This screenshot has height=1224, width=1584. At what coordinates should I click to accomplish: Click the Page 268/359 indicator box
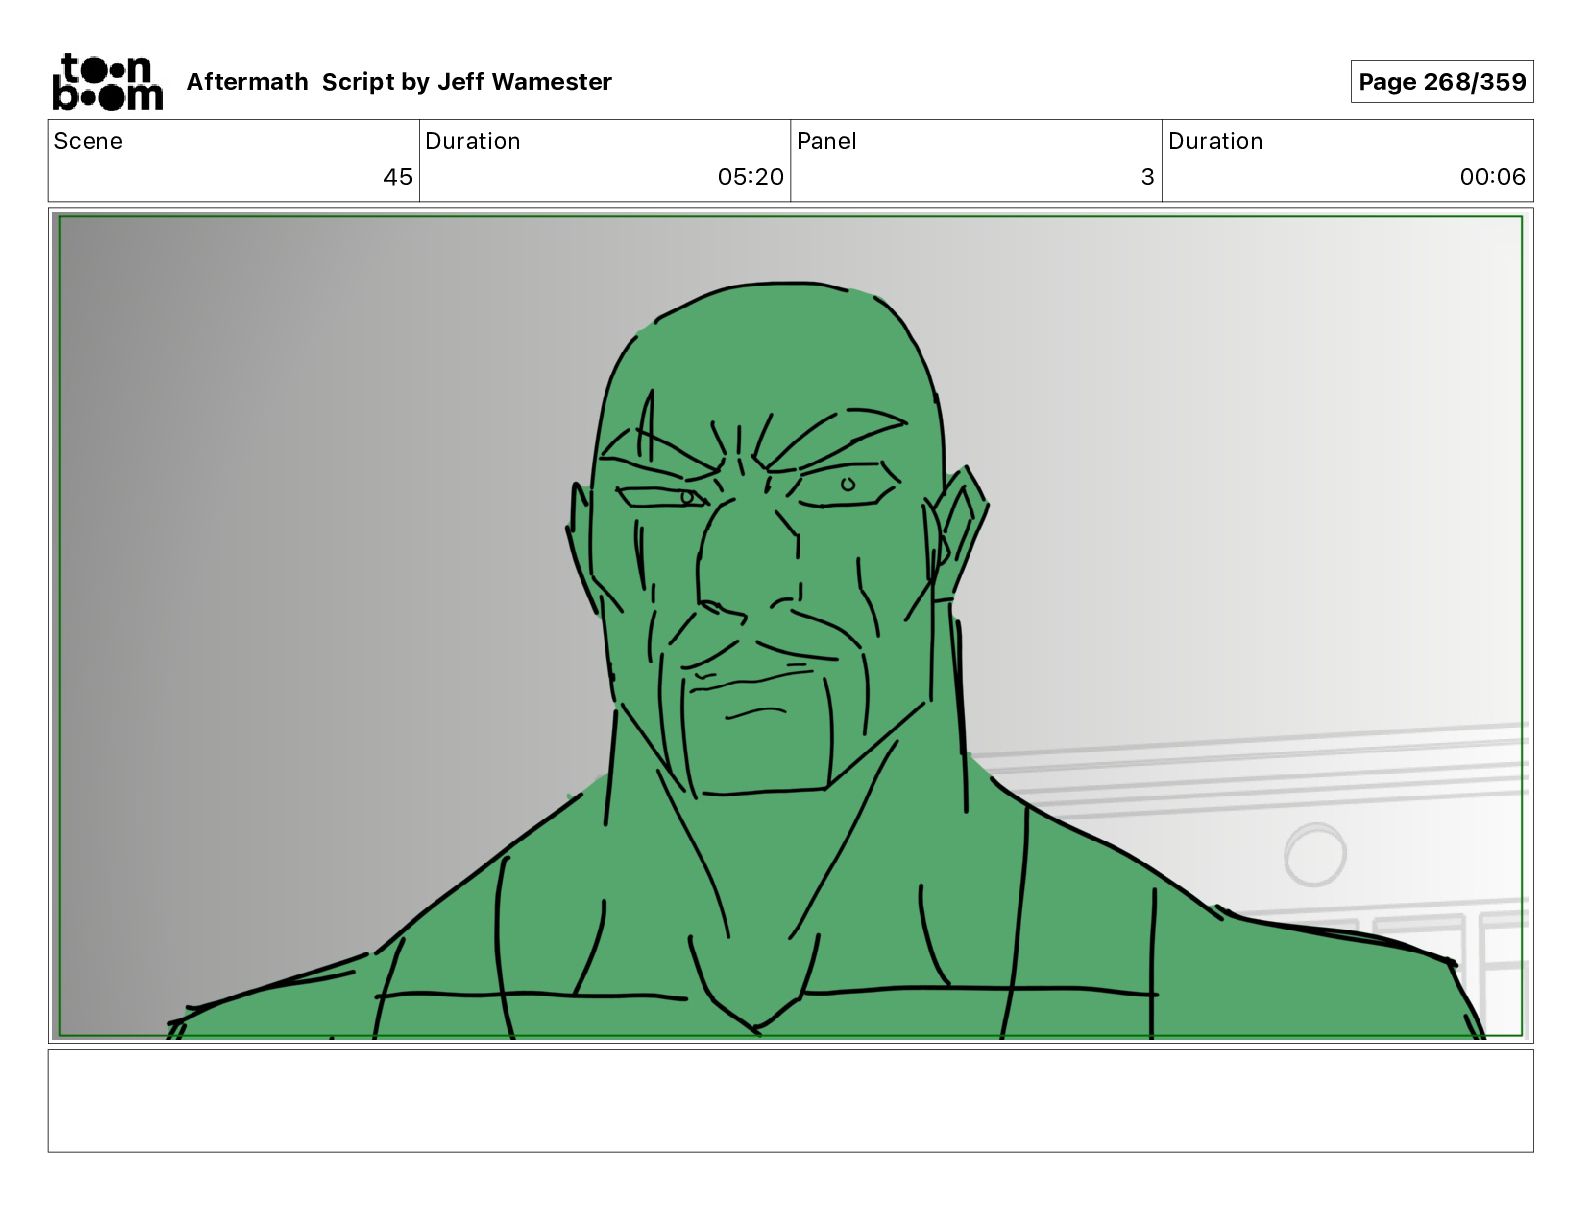point(1441,82)
